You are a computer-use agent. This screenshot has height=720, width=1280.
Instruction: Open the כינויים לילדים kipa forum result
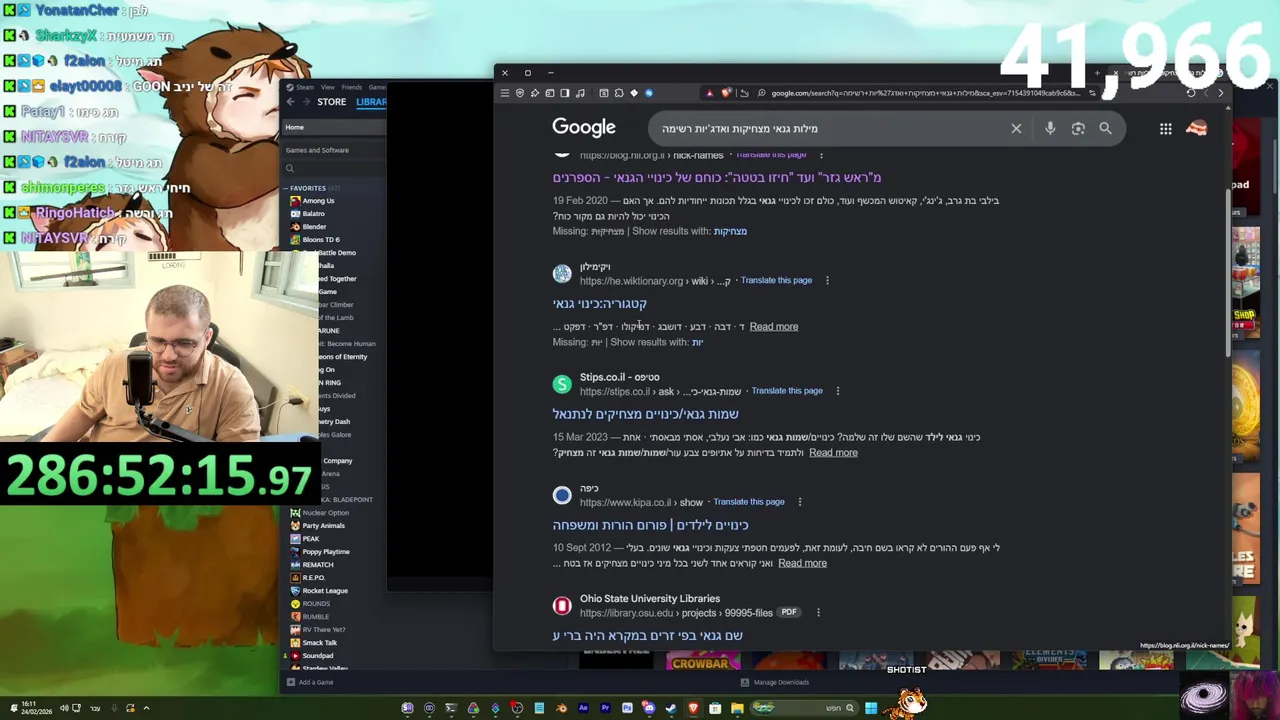651,525
